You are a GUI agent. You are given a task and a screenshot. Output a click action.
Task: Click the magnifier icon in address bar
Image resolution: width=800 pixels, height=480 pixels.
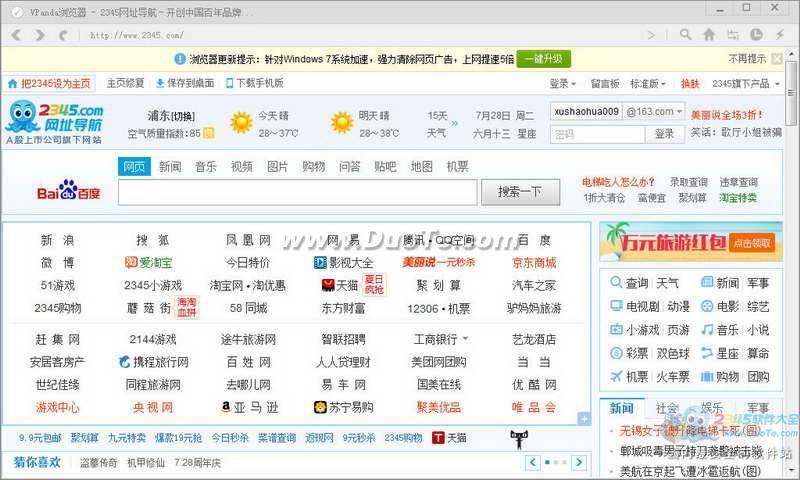685,34
